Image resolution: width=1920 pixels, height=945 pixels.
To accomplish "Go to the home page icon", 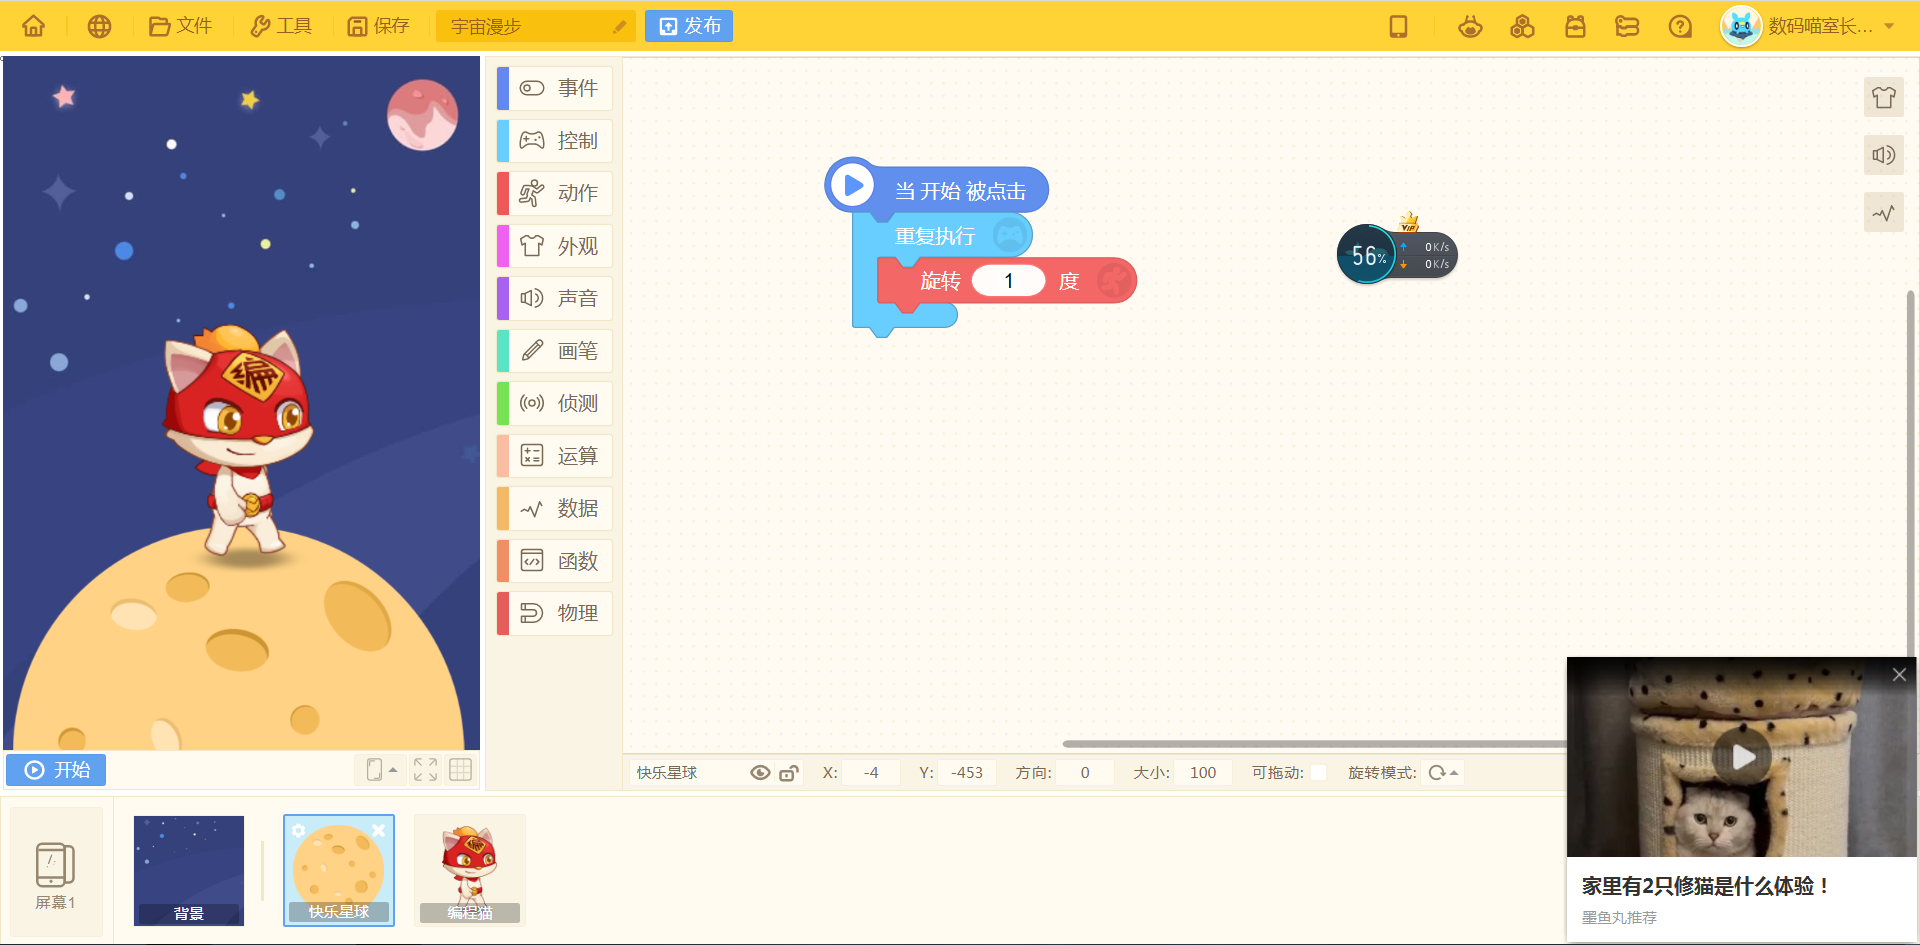I will [x=34, y=26].
